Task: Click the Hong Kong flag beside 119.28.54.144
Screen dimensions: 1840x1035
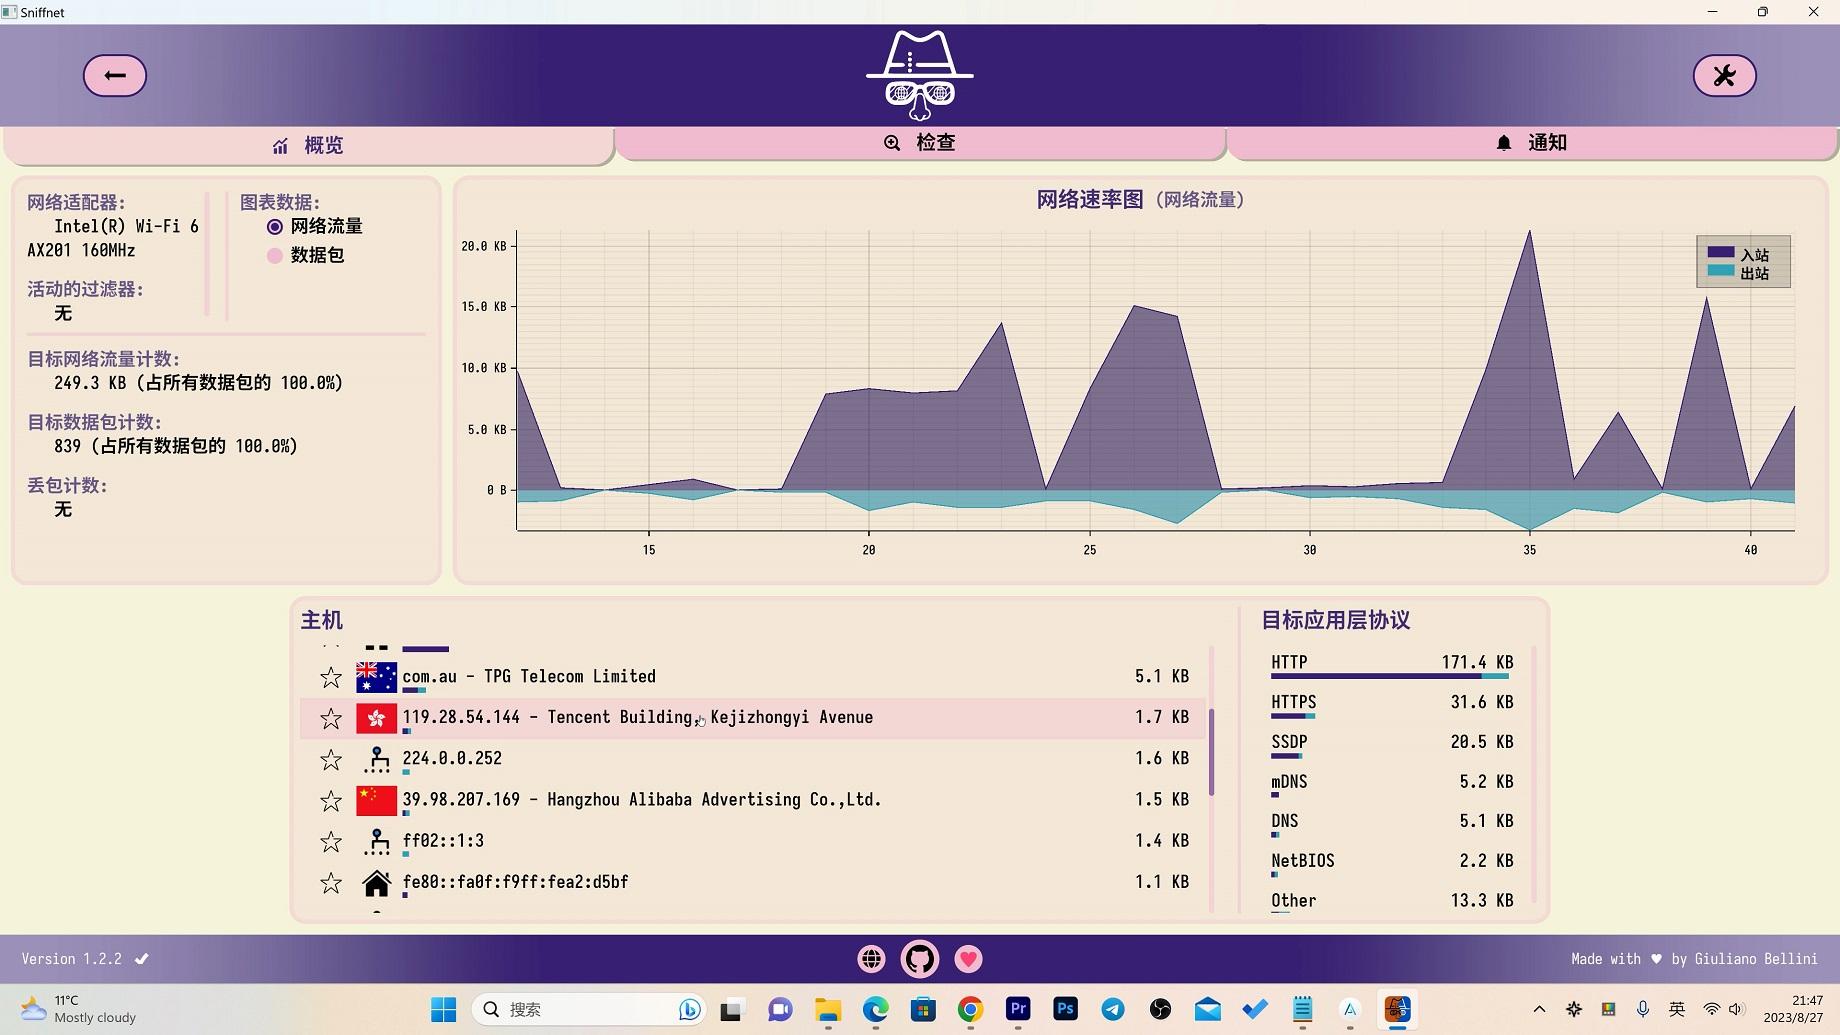Action: click(x=376, y=717)
